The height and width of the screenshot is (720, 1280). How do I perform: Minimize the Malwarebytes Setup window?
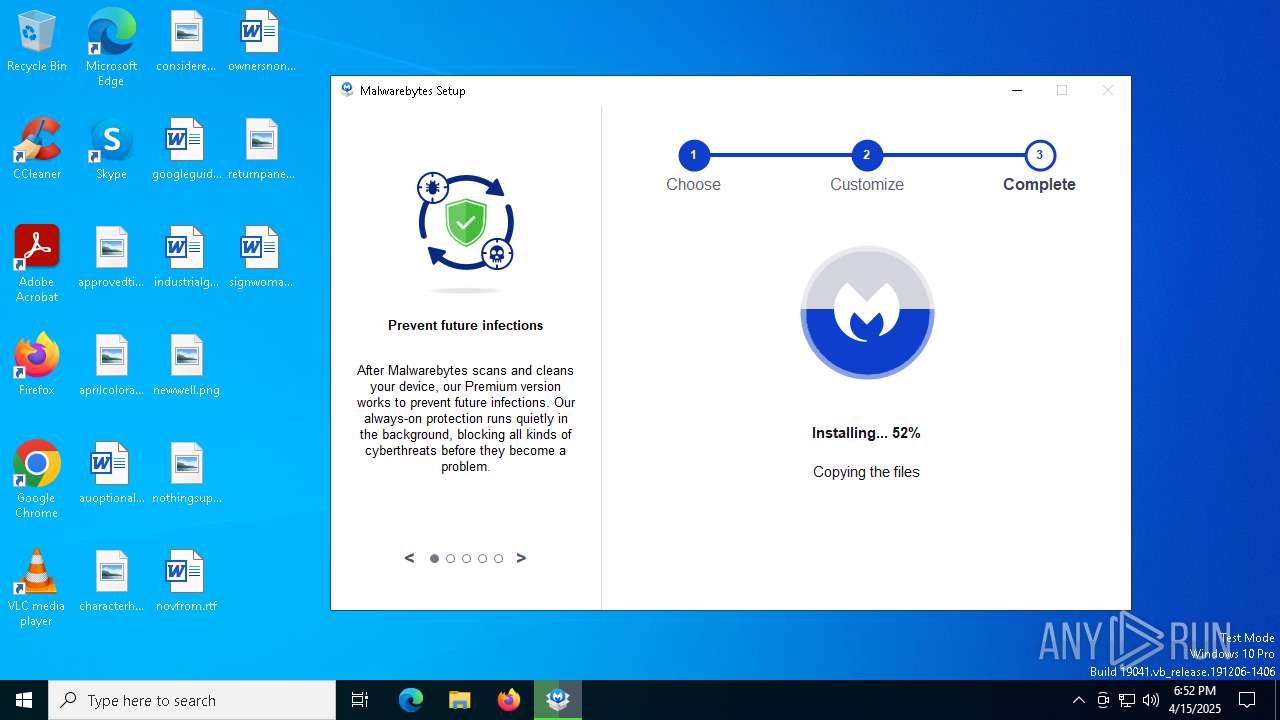click(x=1017, y=90)
